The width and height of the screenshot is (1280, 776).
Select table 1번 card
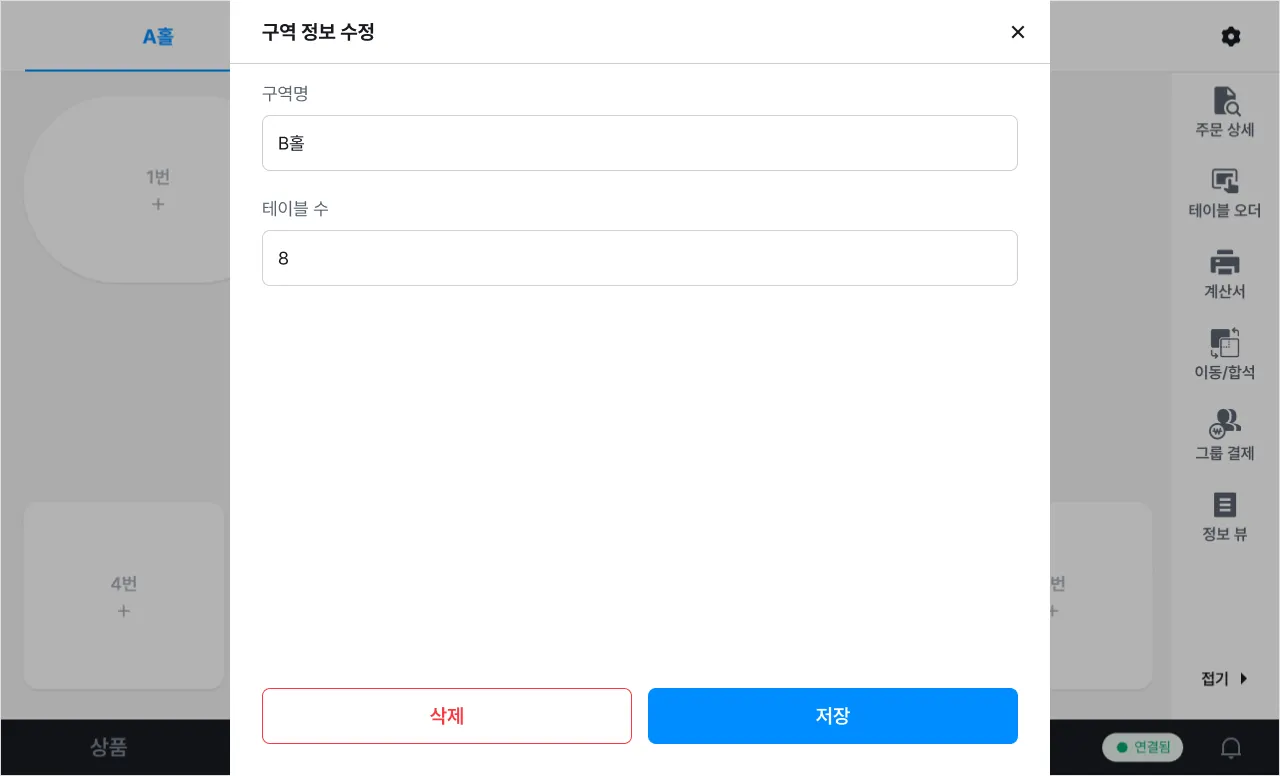coord(128,190)
